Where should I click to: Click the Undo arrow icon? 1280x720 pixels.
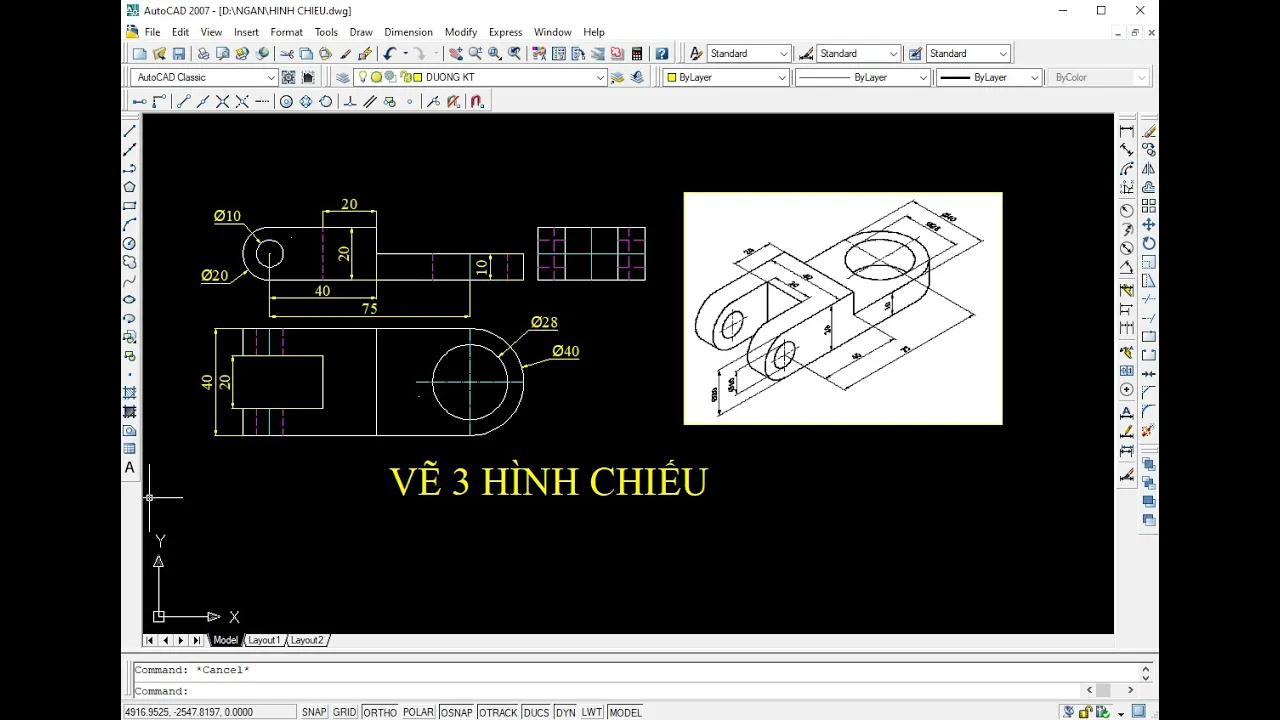tap(389, 54)
